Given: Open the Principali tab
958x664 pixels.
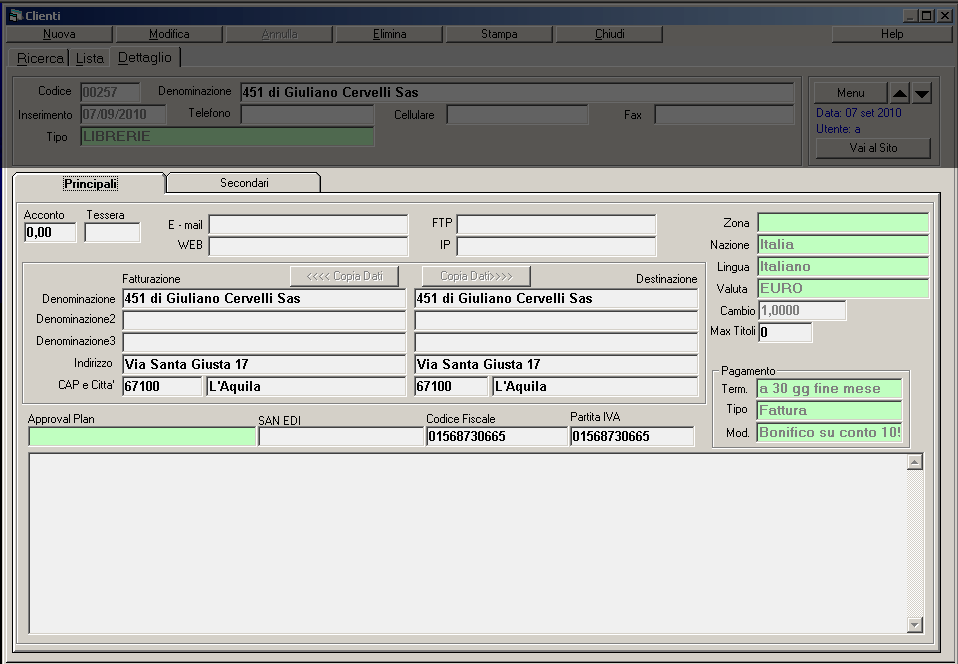Looking at the screenshot, I should tap(90, 183).
